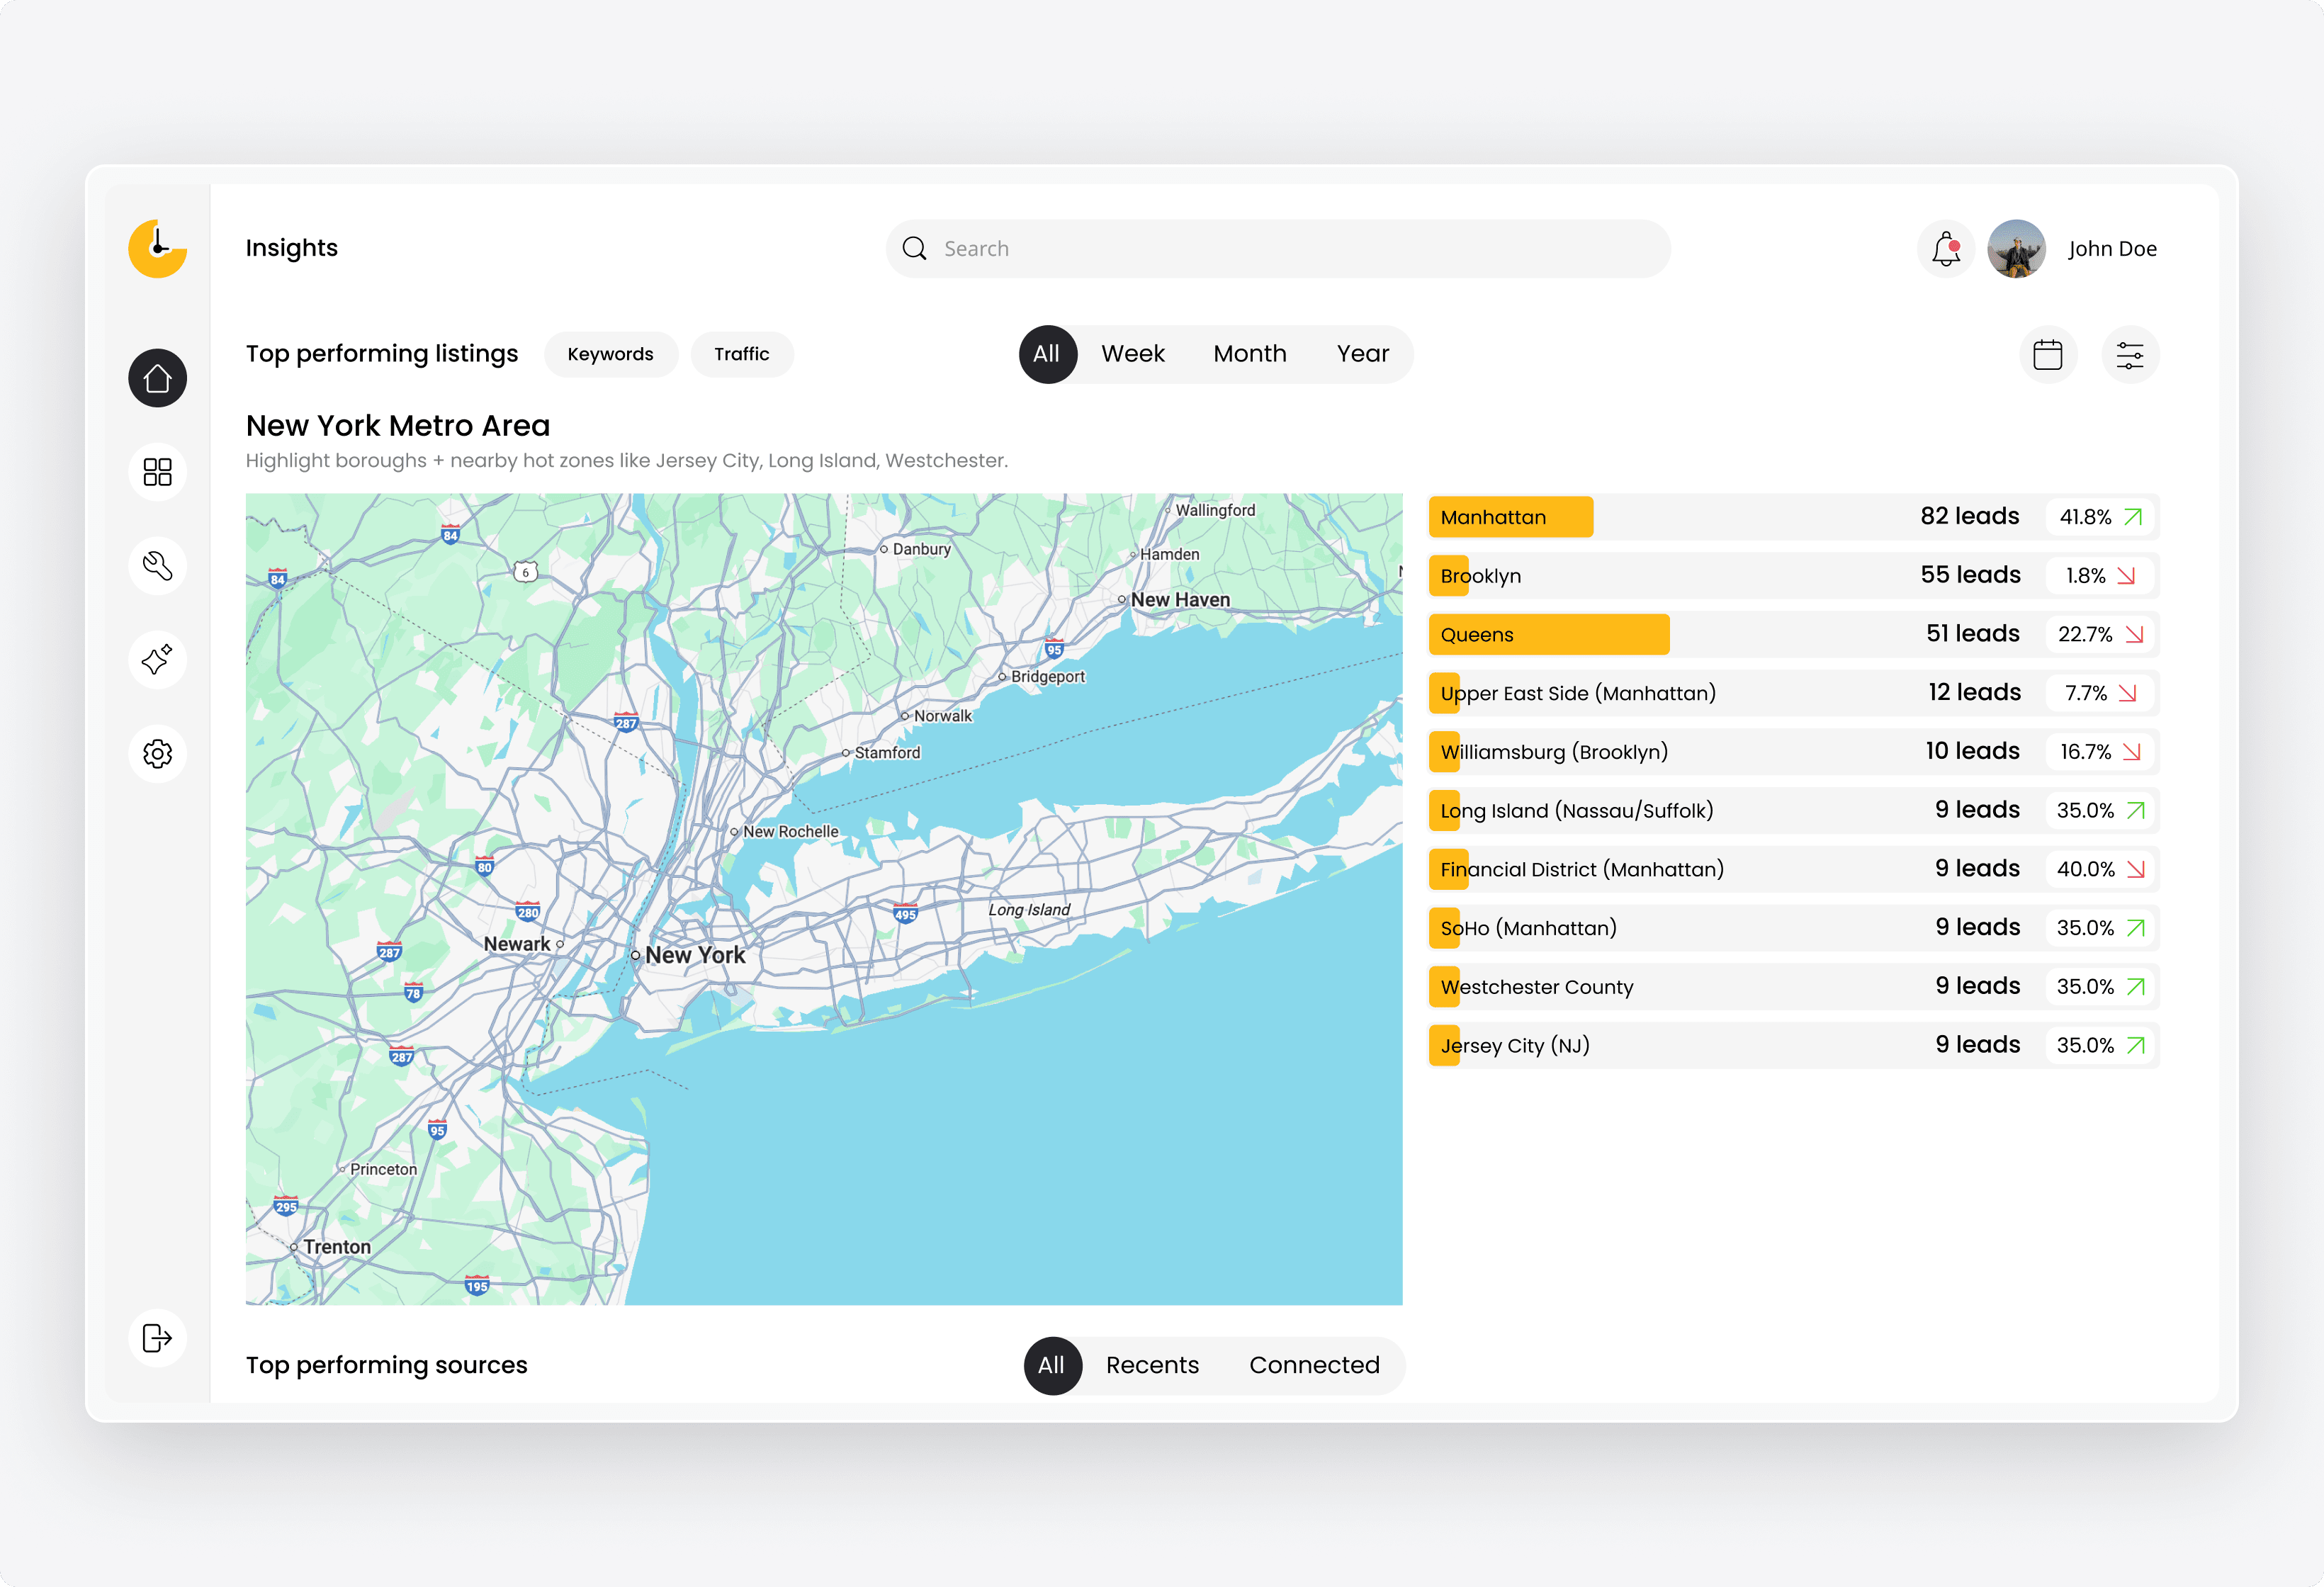
Task: Click New Haven label on map
Action: pyautogui.click(x=1180, y=600)
